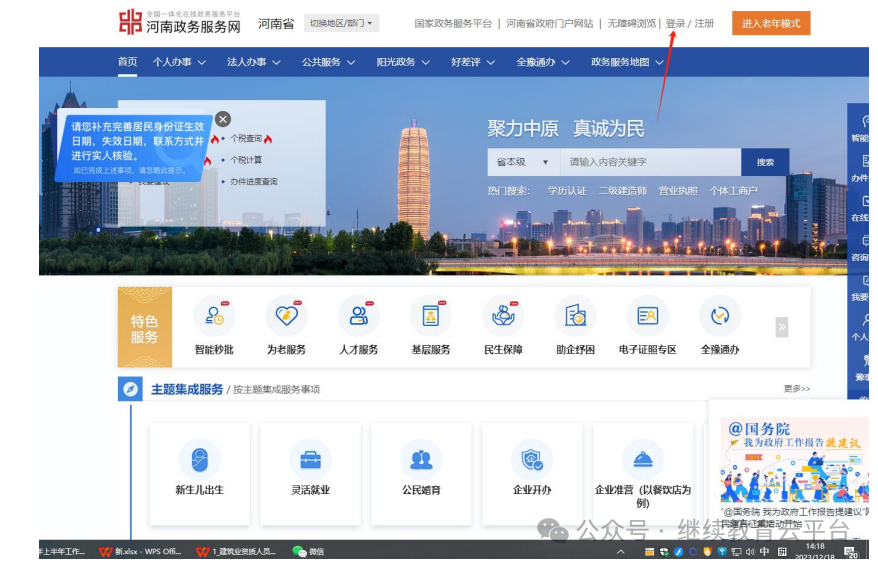Open the 新.xlsx WPS Office taskbar item
The height and width of the screenshot is (565, 878).
pos(141,552)
